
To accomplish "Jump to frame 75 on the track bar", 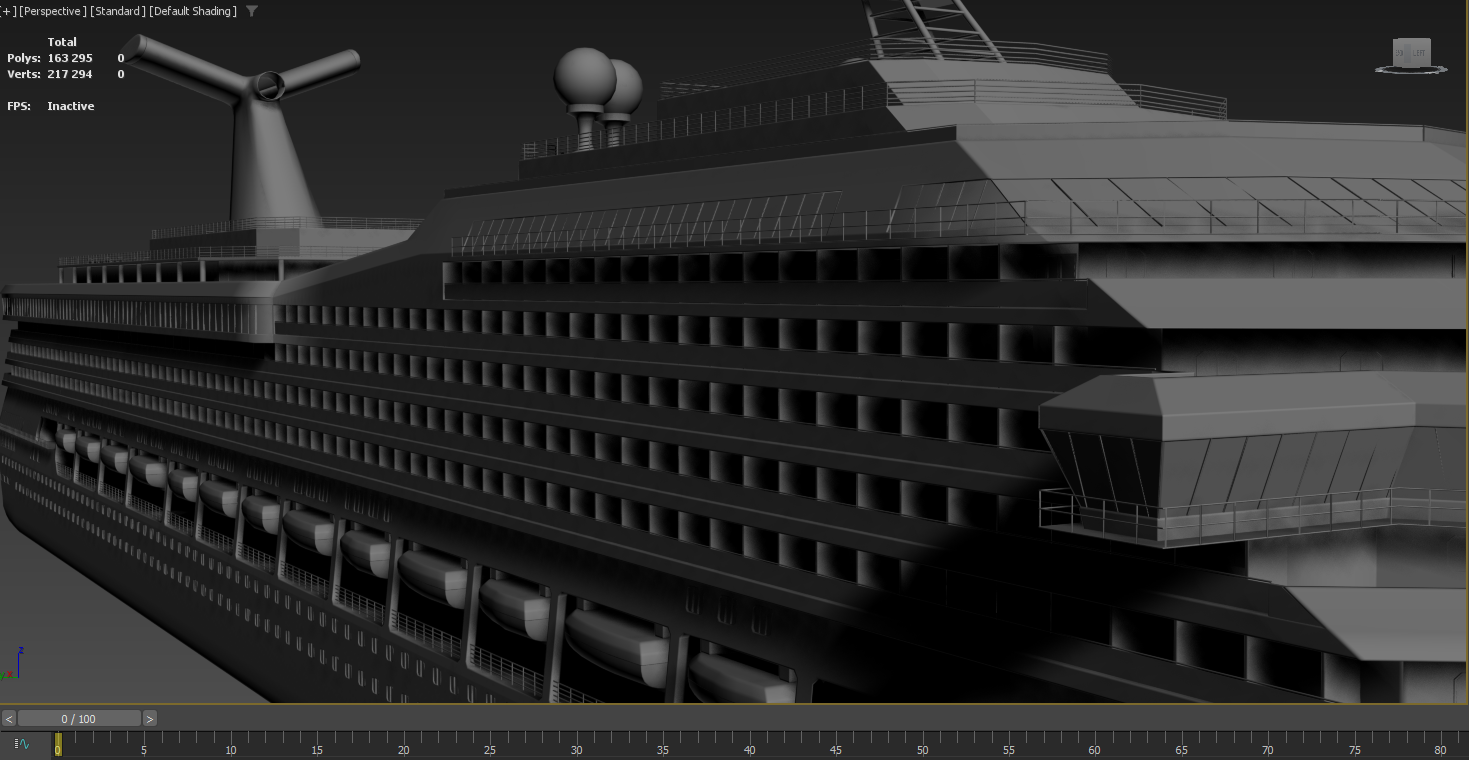I will coord(1354,742).
